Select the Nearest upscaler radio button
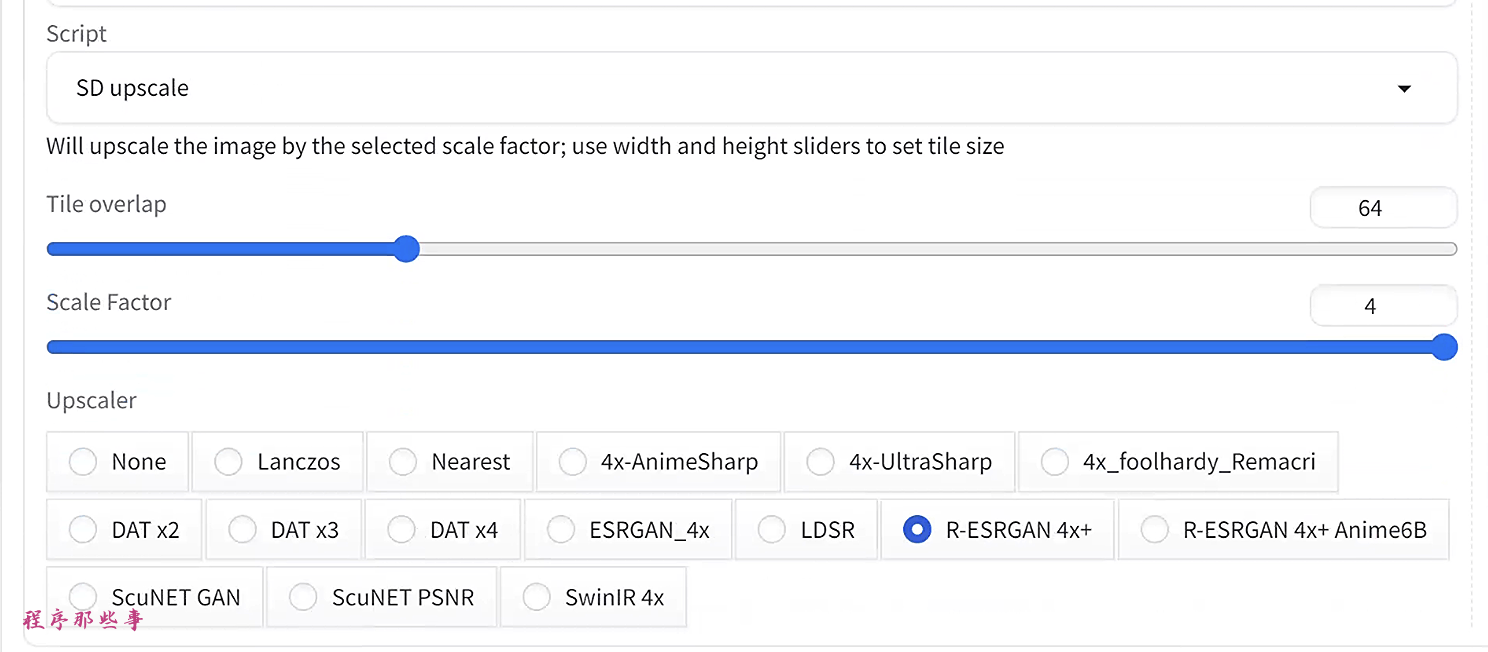The width and height of the screenshot is (1488, 652). [x=403, y=462]
